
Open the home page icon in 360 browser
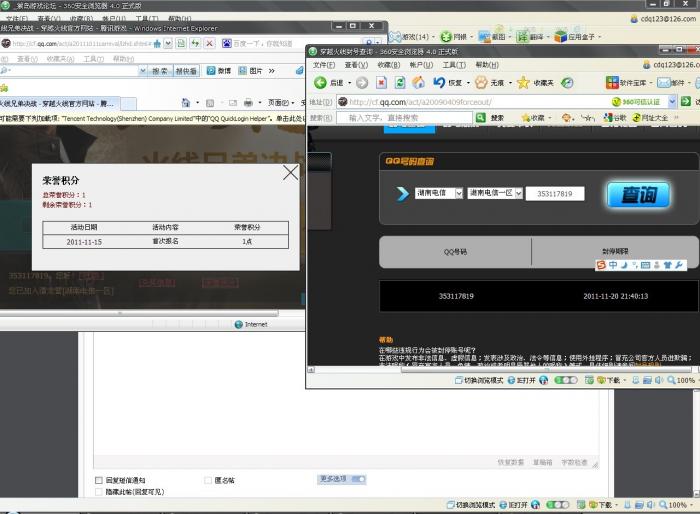418,82
